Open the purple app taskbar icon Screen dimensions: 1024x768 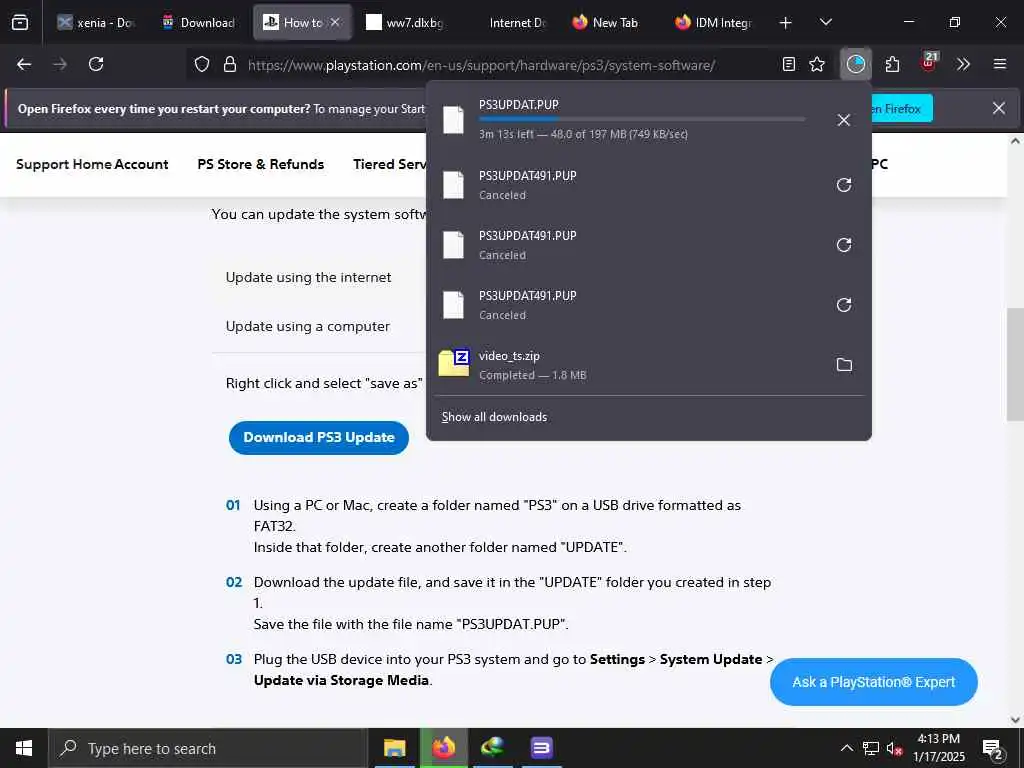[x=541, y=748]
